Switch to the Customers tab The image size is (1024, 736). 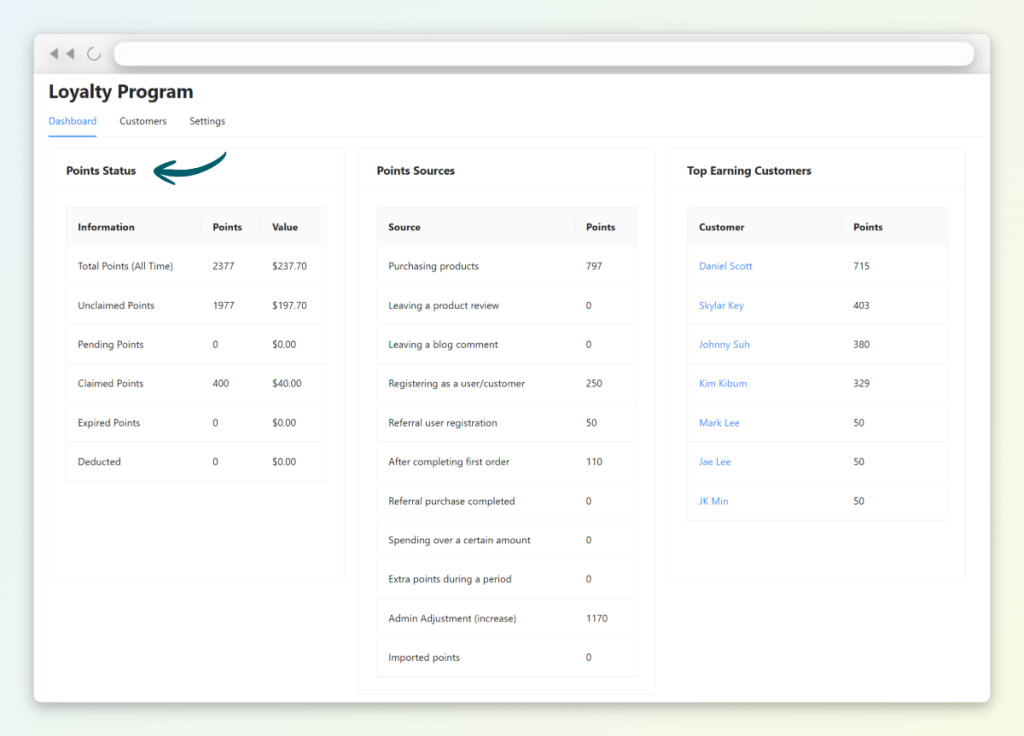(142, 121)
